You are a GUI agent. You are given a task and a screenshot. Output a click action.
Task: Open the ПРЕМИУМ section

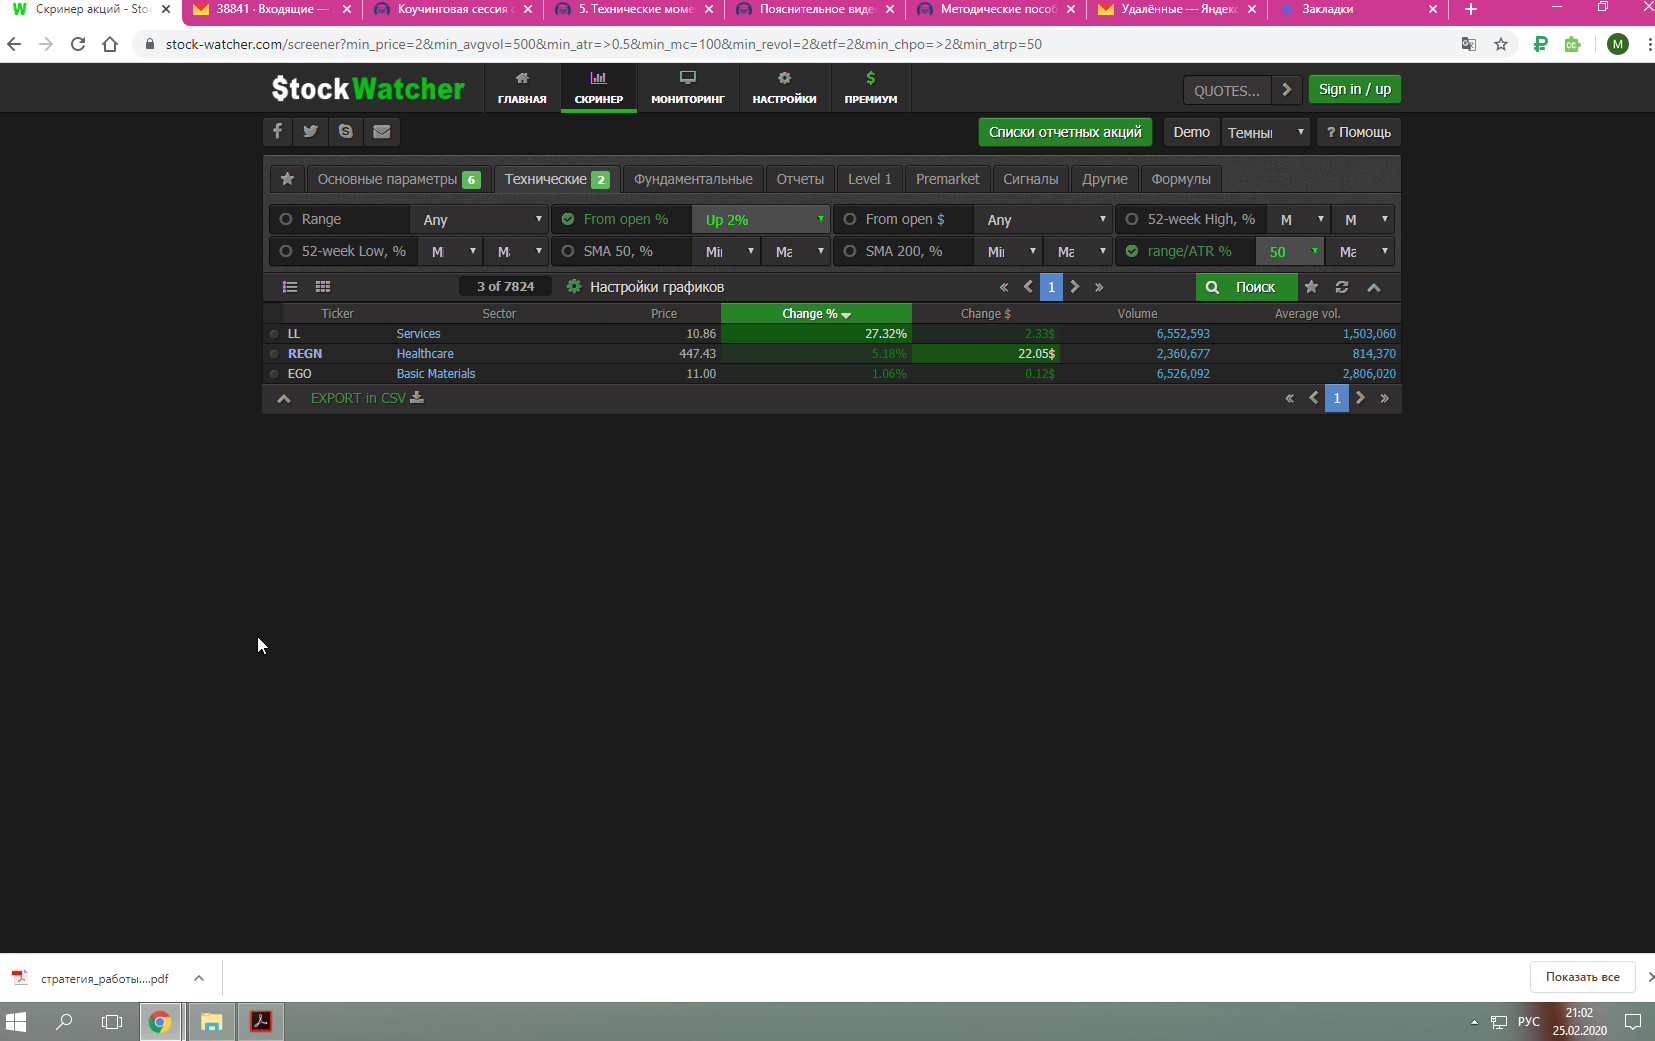[871, 88]
